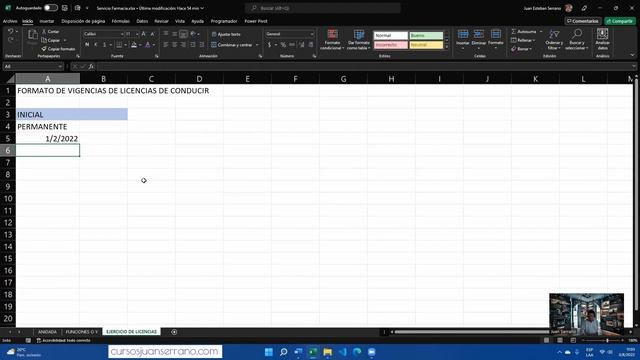640x360 pixels.
Task: Click Copiar button
Action: click(x=51, y=40)
